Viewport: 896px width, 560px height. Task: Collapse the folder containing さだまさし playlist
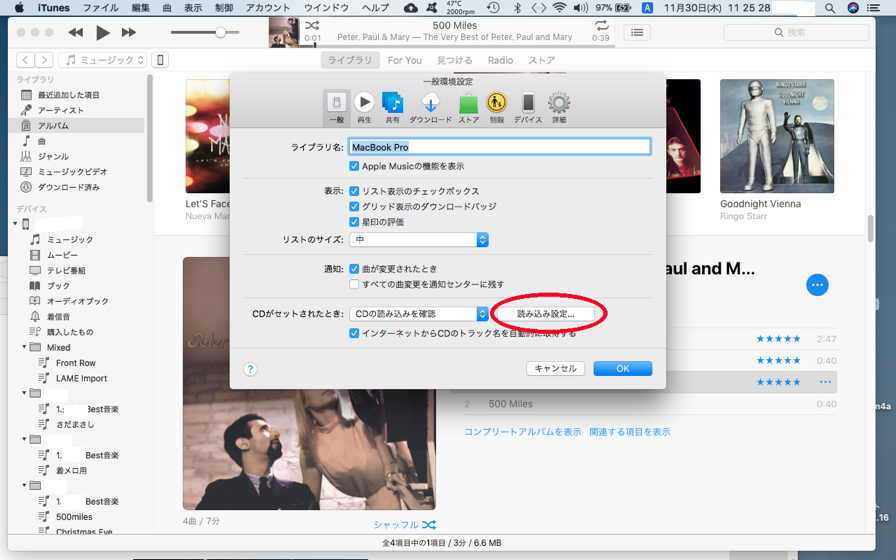(25, 393)
